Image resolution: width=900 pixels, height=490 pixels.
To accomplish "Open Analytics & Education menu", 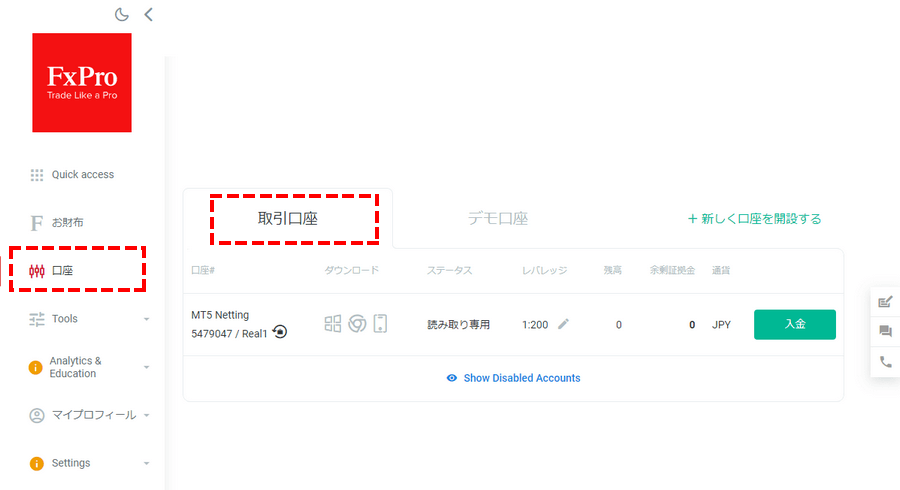I will [x=75, y=367].
